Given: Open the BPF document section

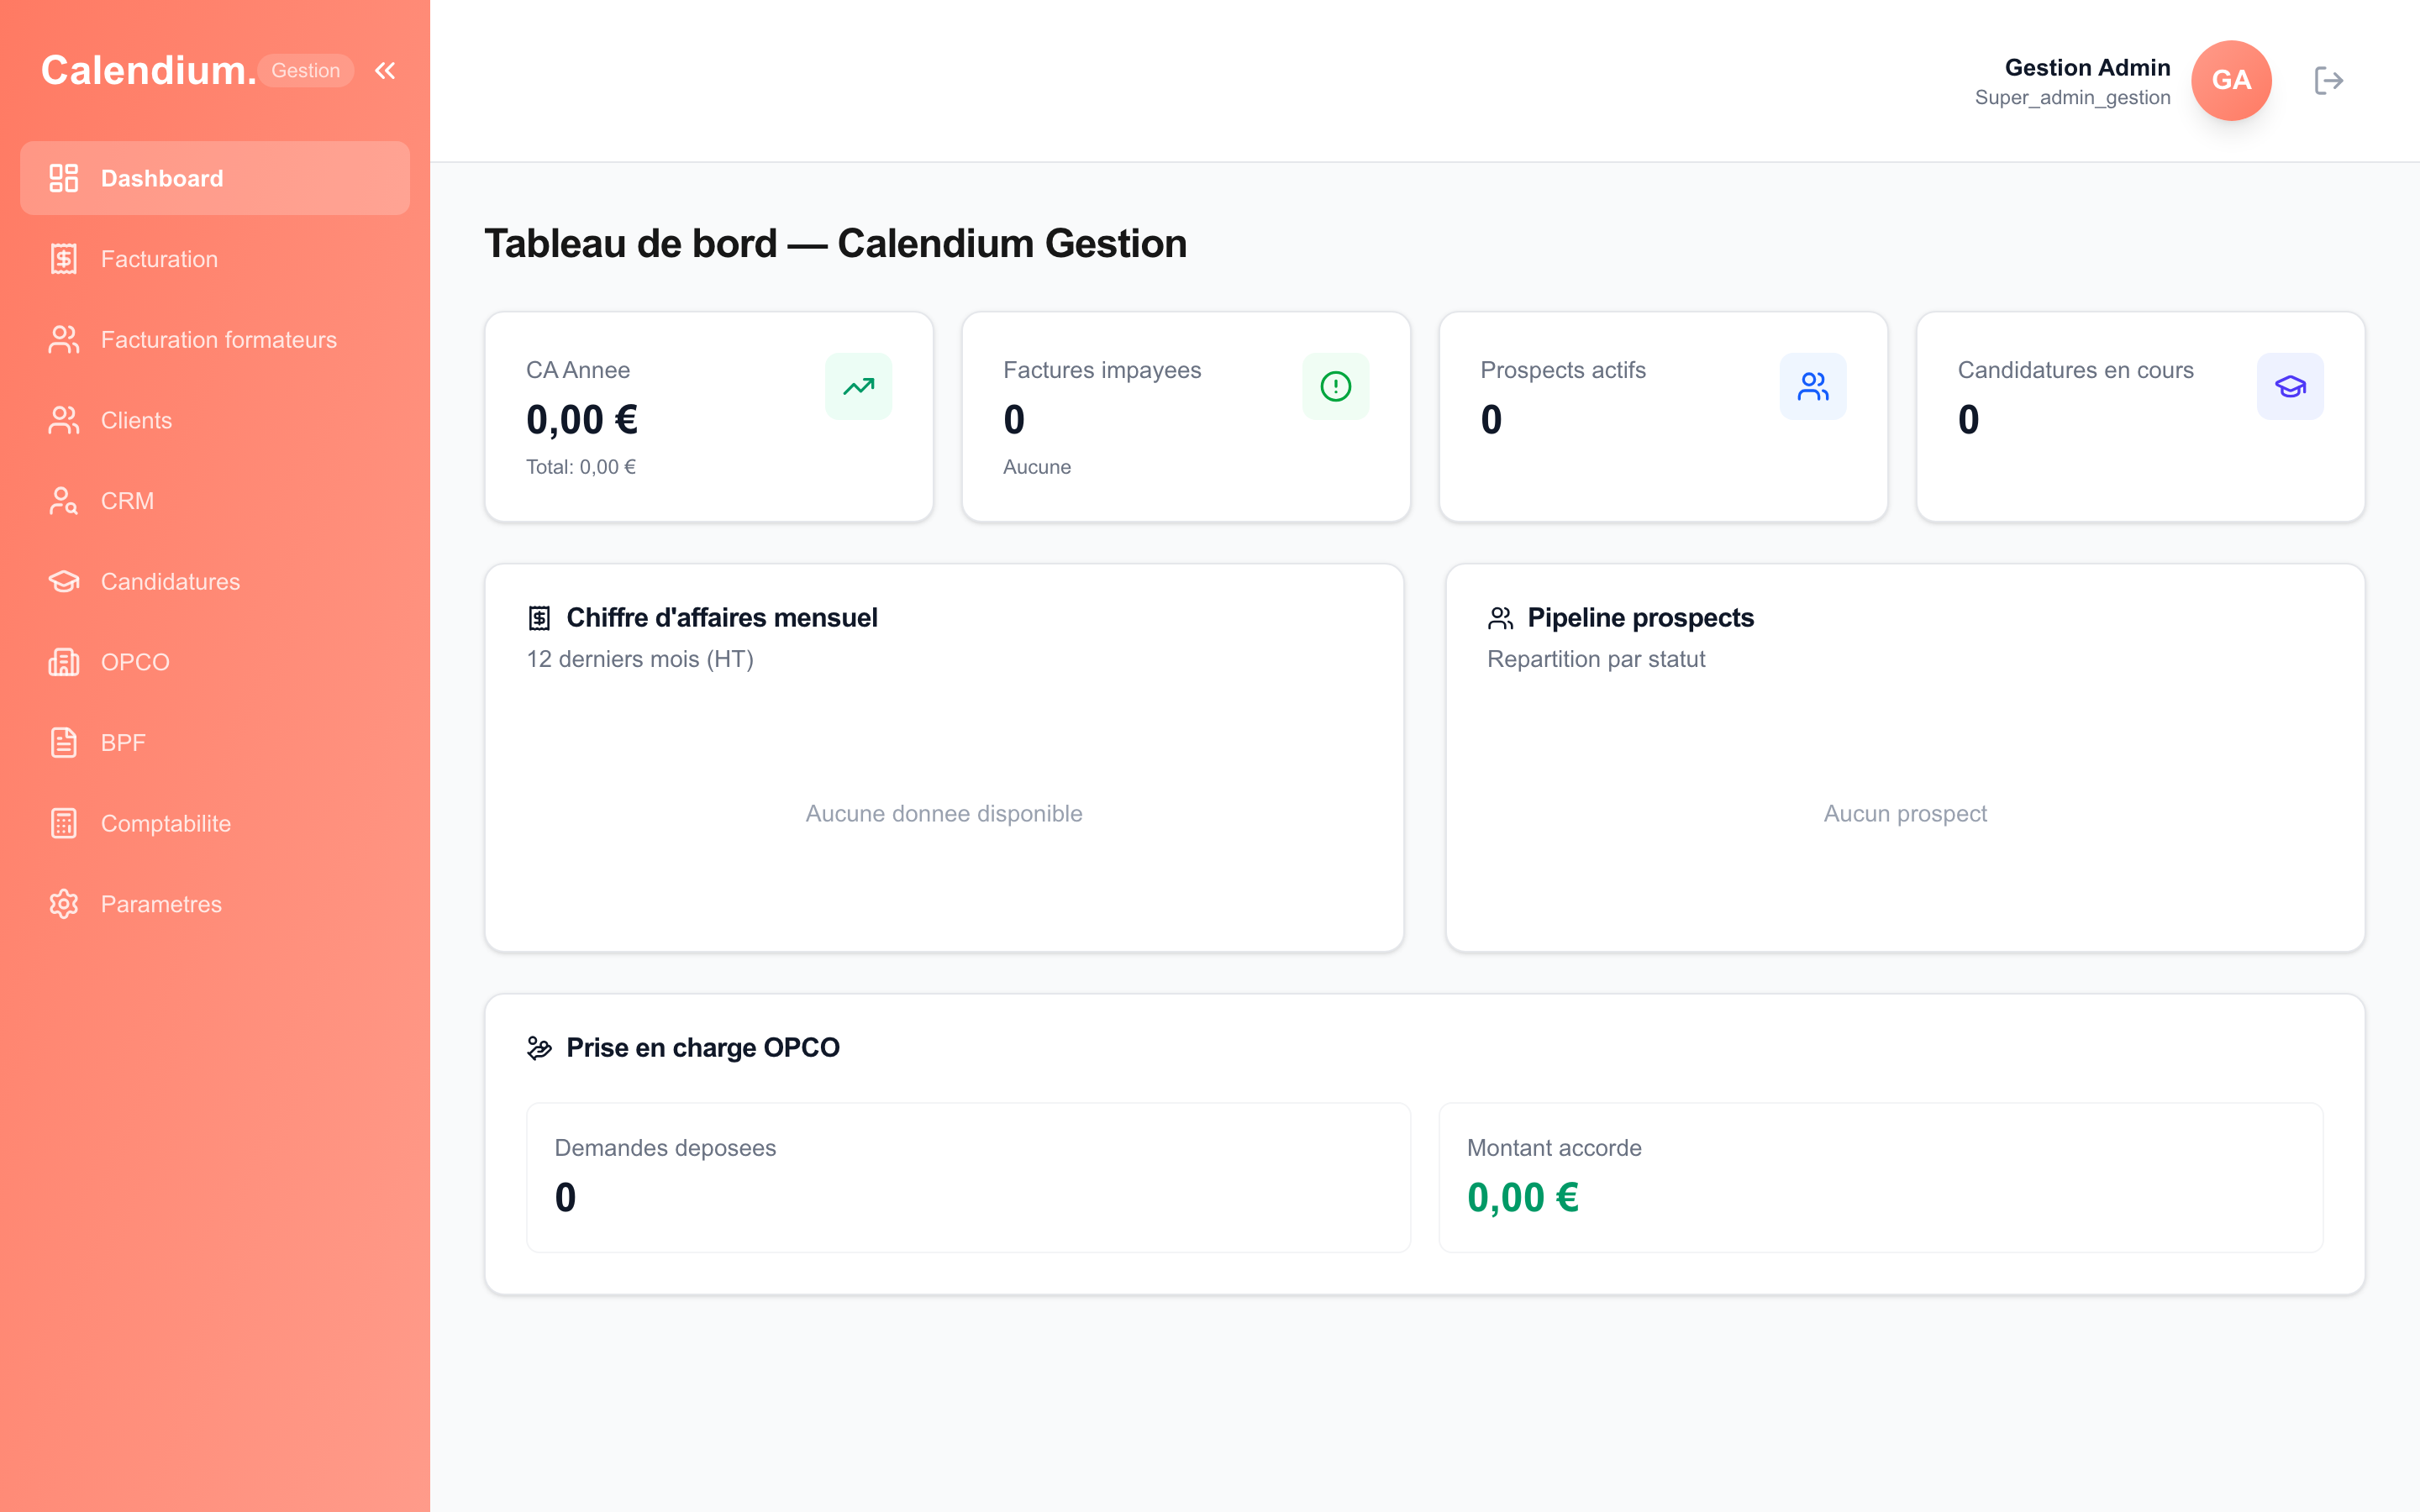Looking at the screenshot, I should (x=122, y=742).
